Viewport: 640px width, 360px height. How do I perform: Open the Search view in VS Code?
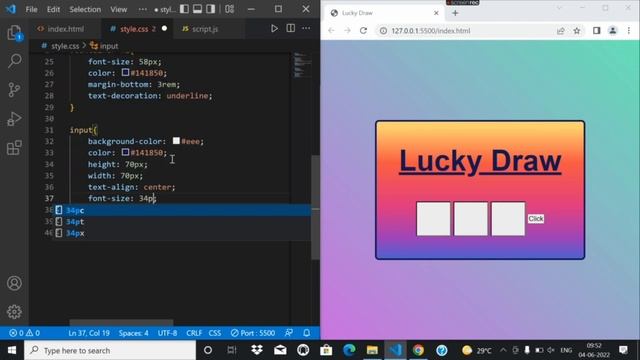pyautogui.click(x=14, y=61)
